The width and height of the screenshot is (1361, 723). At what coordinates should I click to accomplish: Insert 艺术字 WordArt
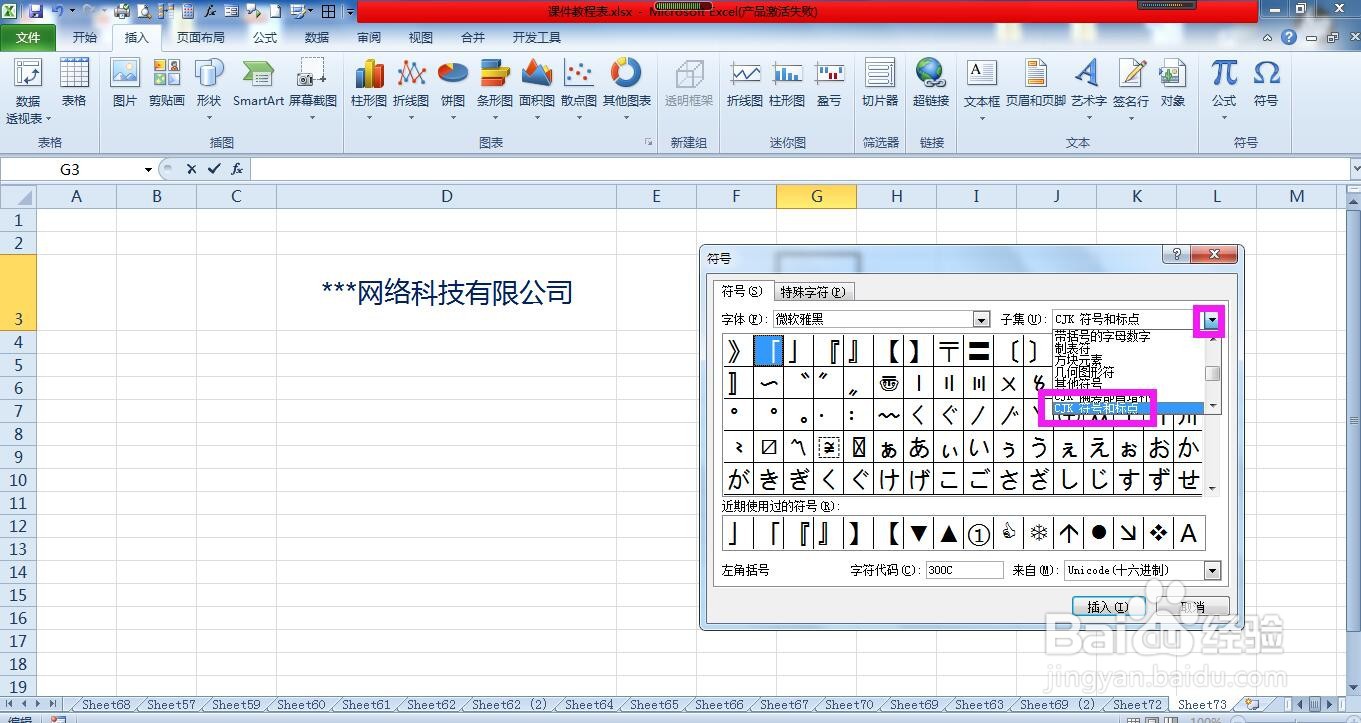pyautogui.click(x=1088, y=88)
